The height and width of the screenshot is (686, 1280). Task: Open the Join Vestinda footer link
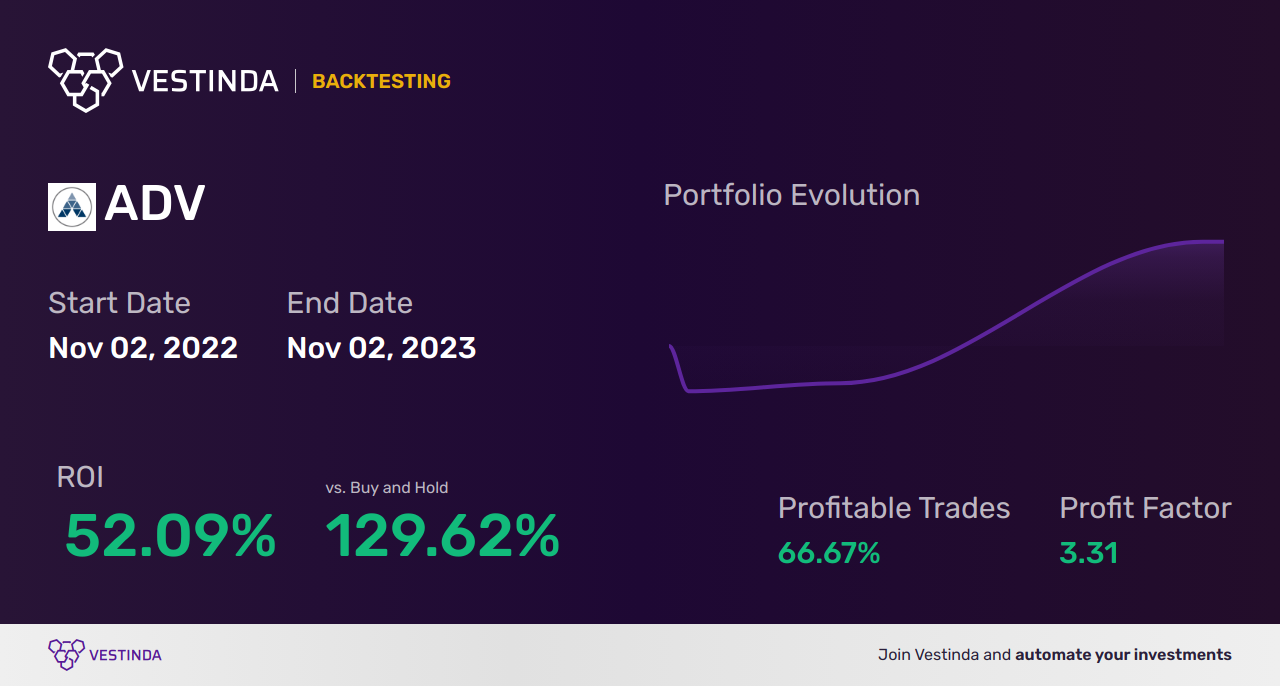tap(1055, 655)
